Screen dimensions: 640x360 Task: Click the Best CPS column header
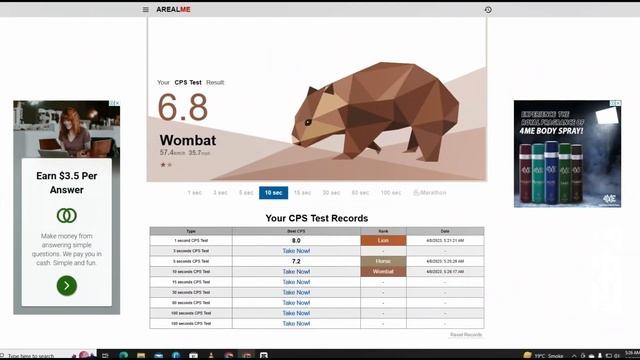[x=296, y=231]
